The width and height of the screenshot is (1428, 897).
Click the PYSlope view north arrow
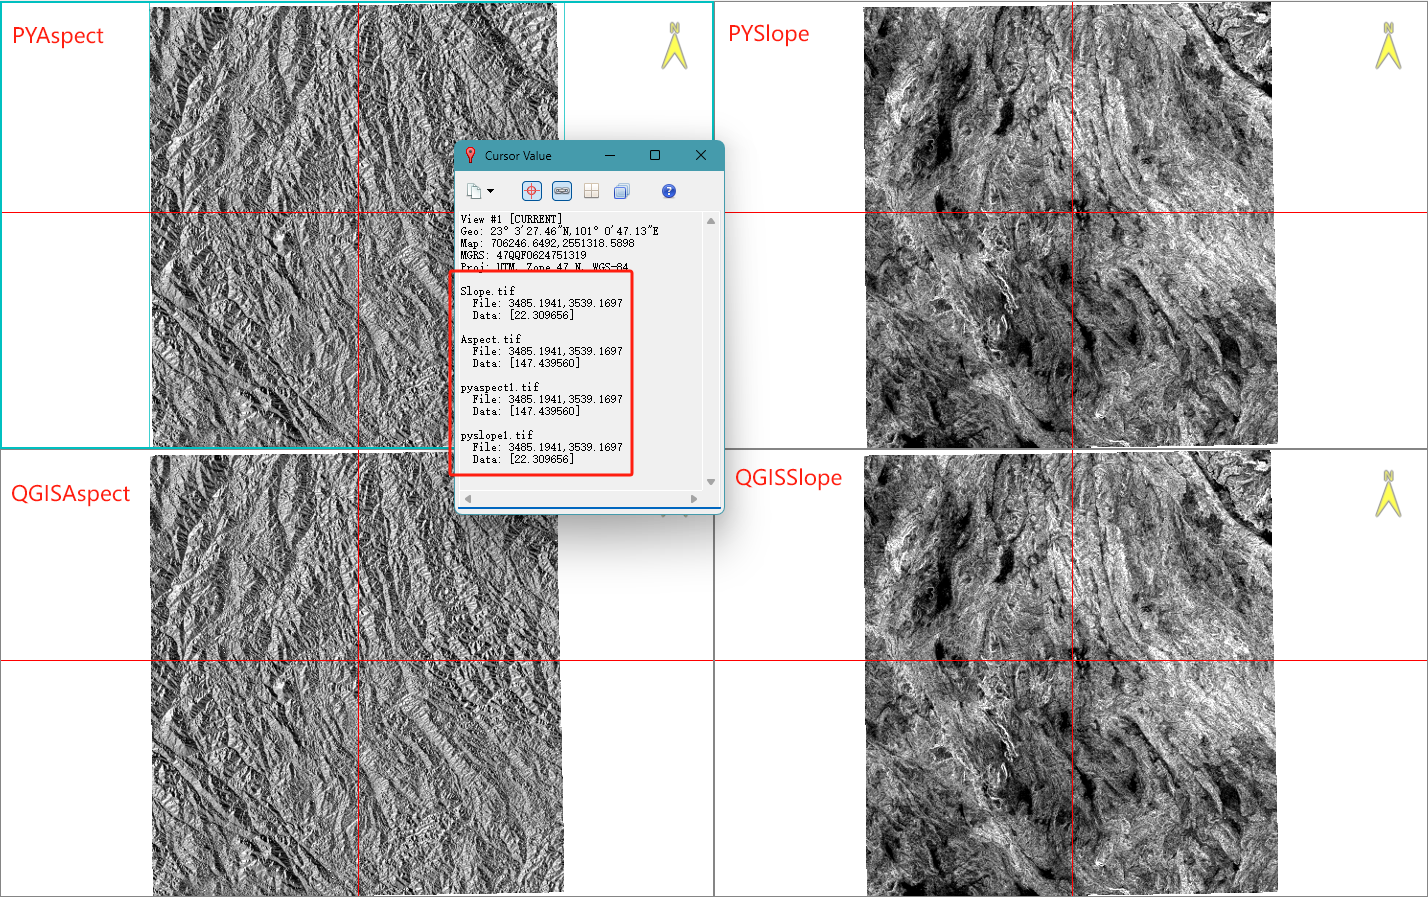[x=1388, y=46]
